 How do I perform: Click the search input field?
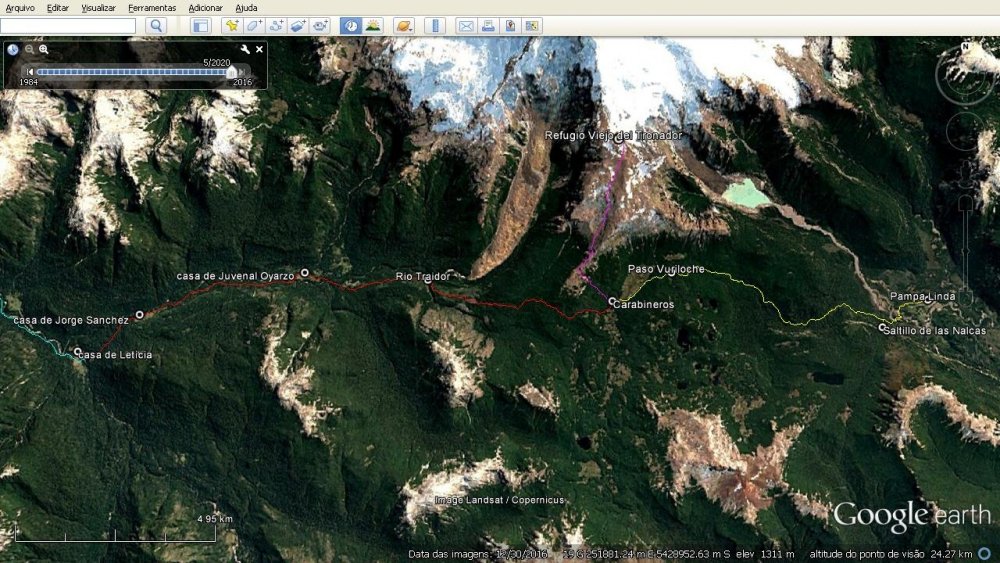[68, 26]
